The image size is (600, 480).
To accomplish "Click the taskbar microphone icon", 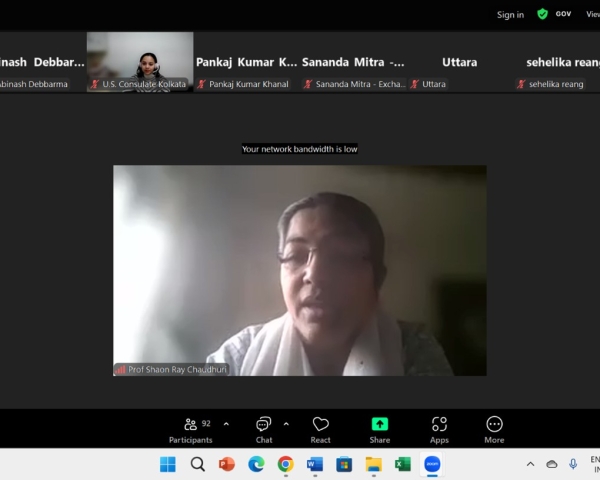I will [573, 464].
